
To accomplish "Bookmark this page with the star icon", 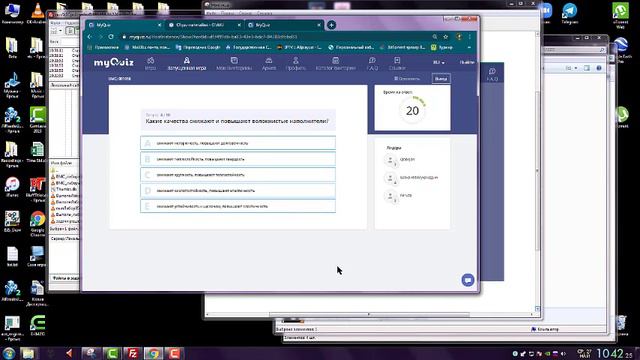I will coord(446,37).
